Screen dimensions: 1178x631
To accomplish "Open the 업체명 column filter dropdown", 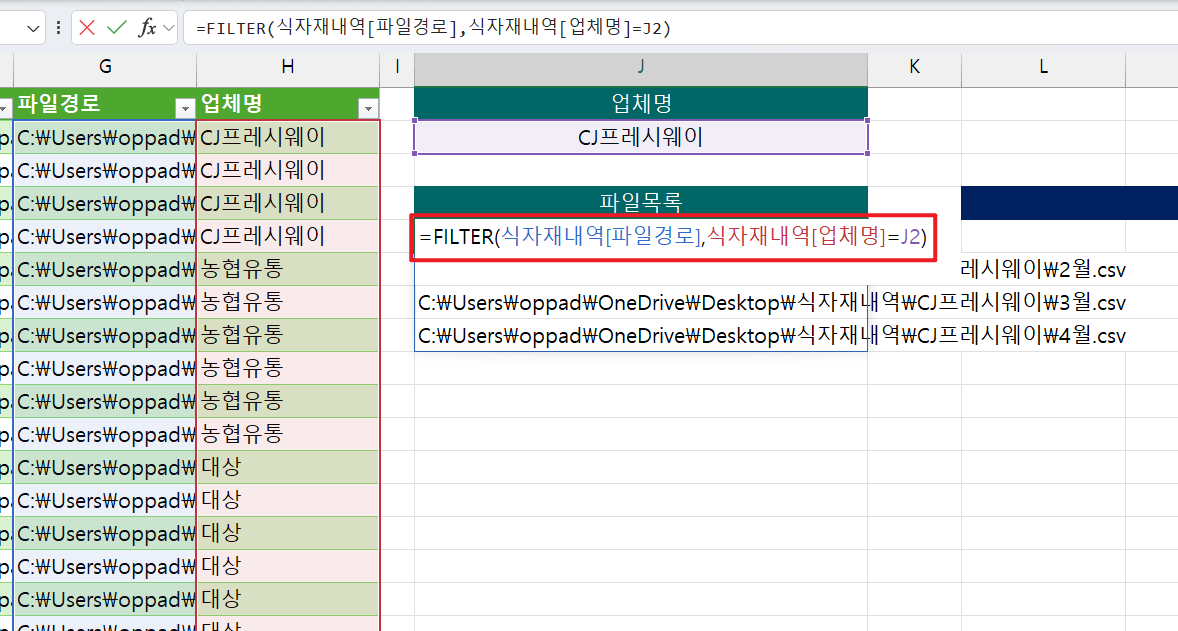I will pos(368,108).
